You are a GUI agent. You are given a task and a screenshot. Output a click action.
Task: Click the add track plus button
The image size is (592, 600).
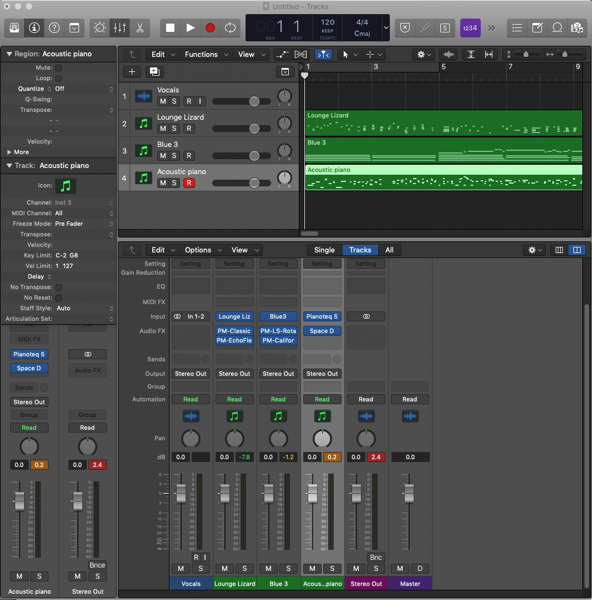tap(132, 72)
